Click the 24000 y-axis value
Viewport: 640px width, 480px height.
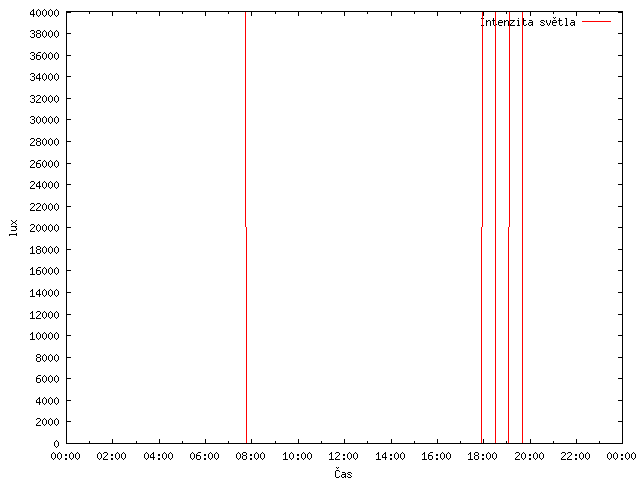pyautogui.click(x=44, y=185)
